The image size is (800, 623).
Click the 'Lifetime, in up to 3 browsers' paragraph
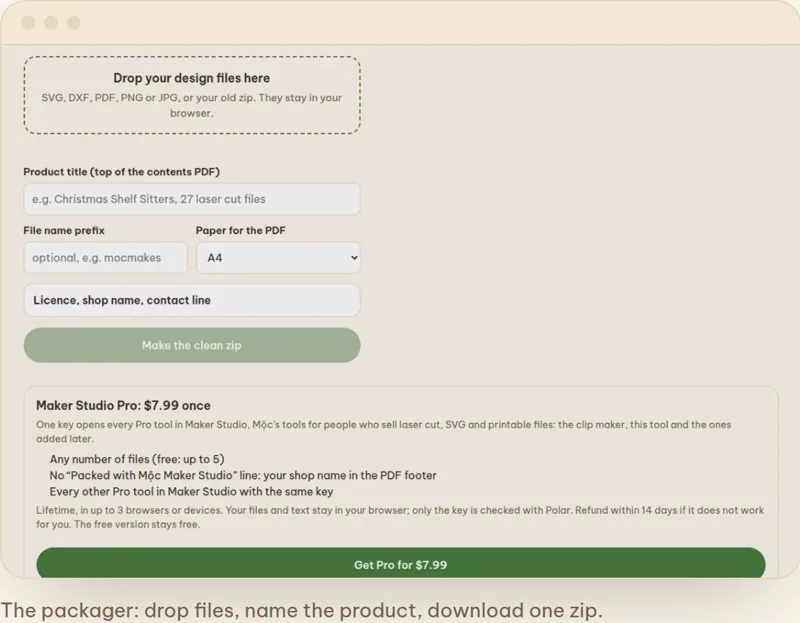pos(400,517)
